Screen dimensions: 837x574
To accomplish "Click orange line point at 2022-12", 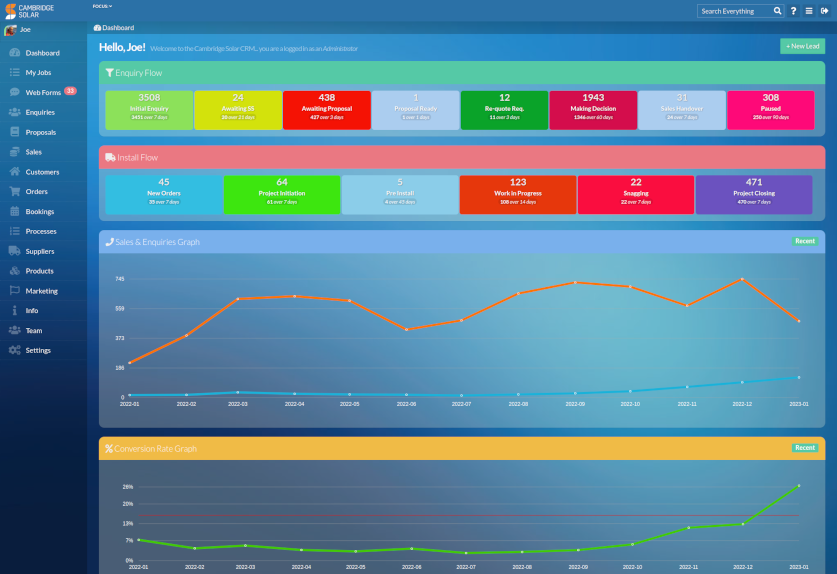I will pos(742,279).
